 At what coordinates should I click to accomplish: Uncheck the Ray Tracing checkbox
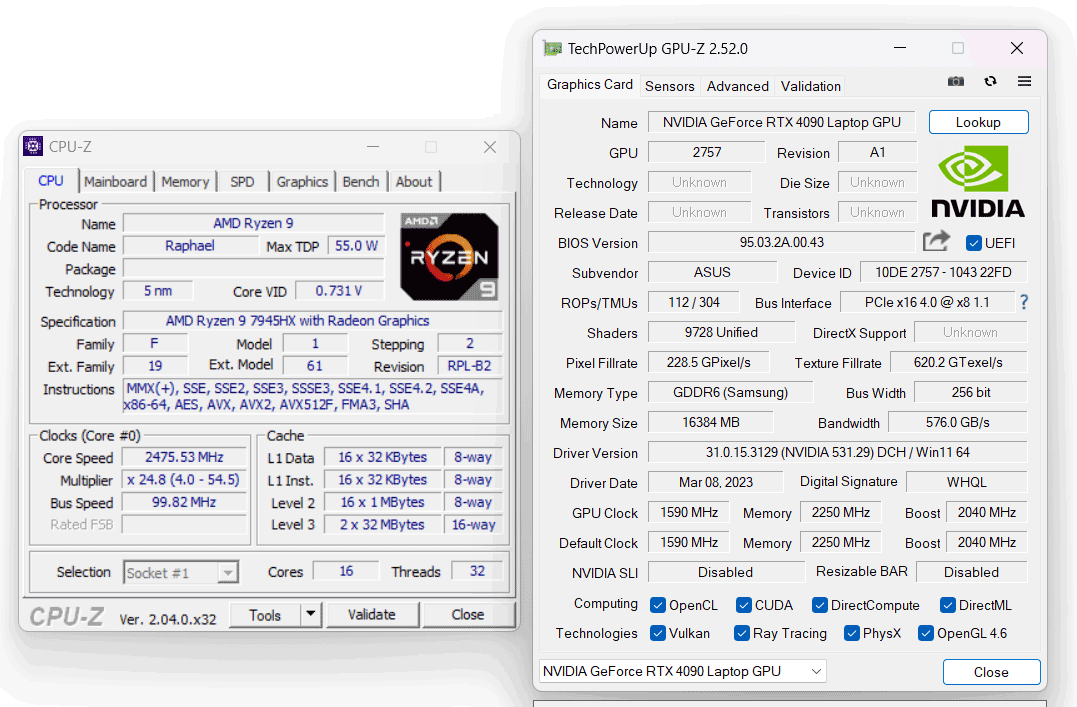click(x=742, y=633)
